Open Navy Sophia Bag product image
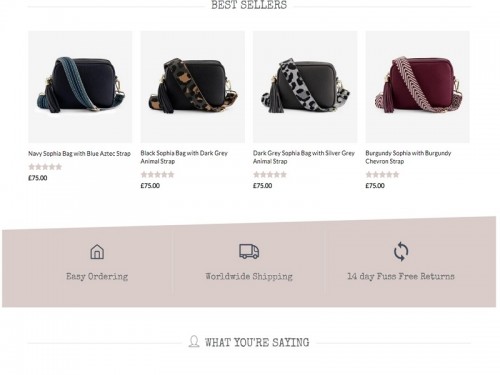Viewport: 500px width, 375px height. click(80, 87)
